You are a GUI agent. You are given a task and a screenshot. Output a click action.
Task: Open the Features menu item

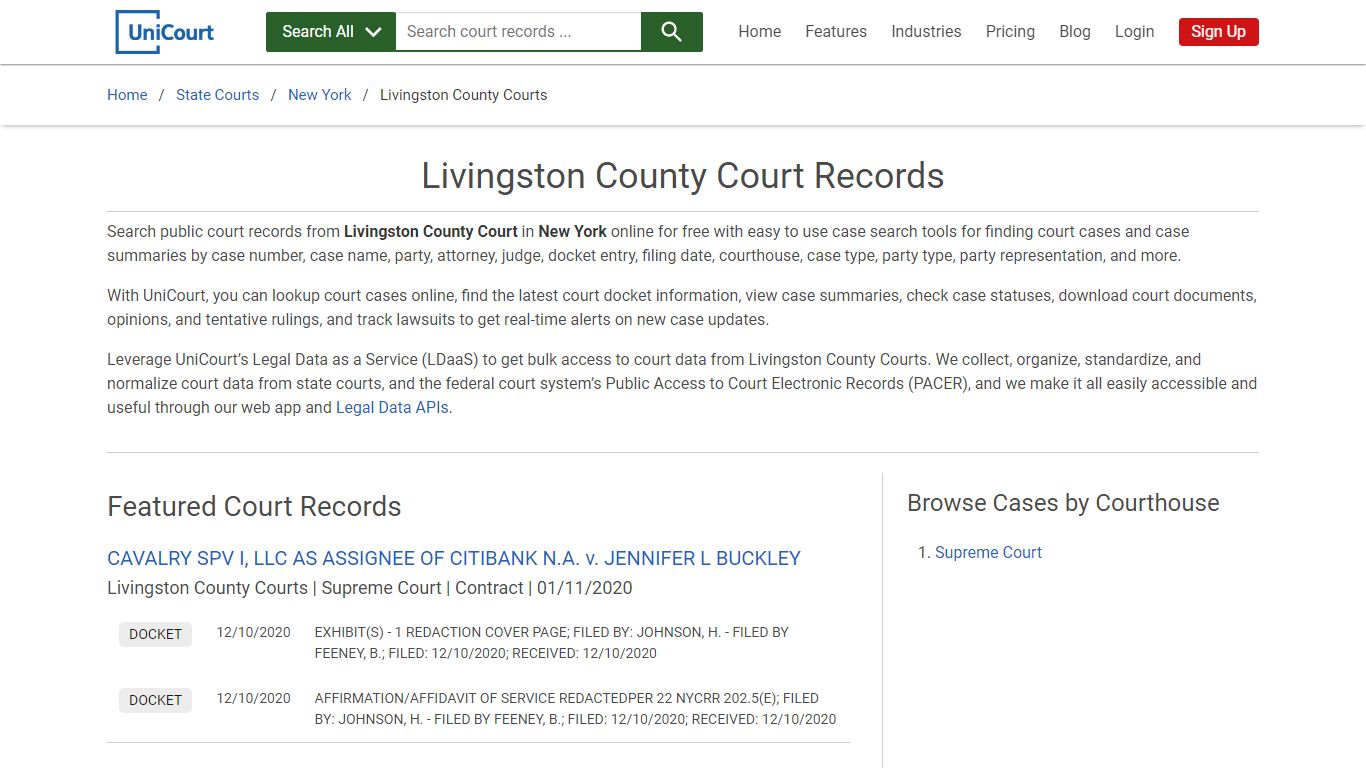pyautogui.click(x=836, y=32)
